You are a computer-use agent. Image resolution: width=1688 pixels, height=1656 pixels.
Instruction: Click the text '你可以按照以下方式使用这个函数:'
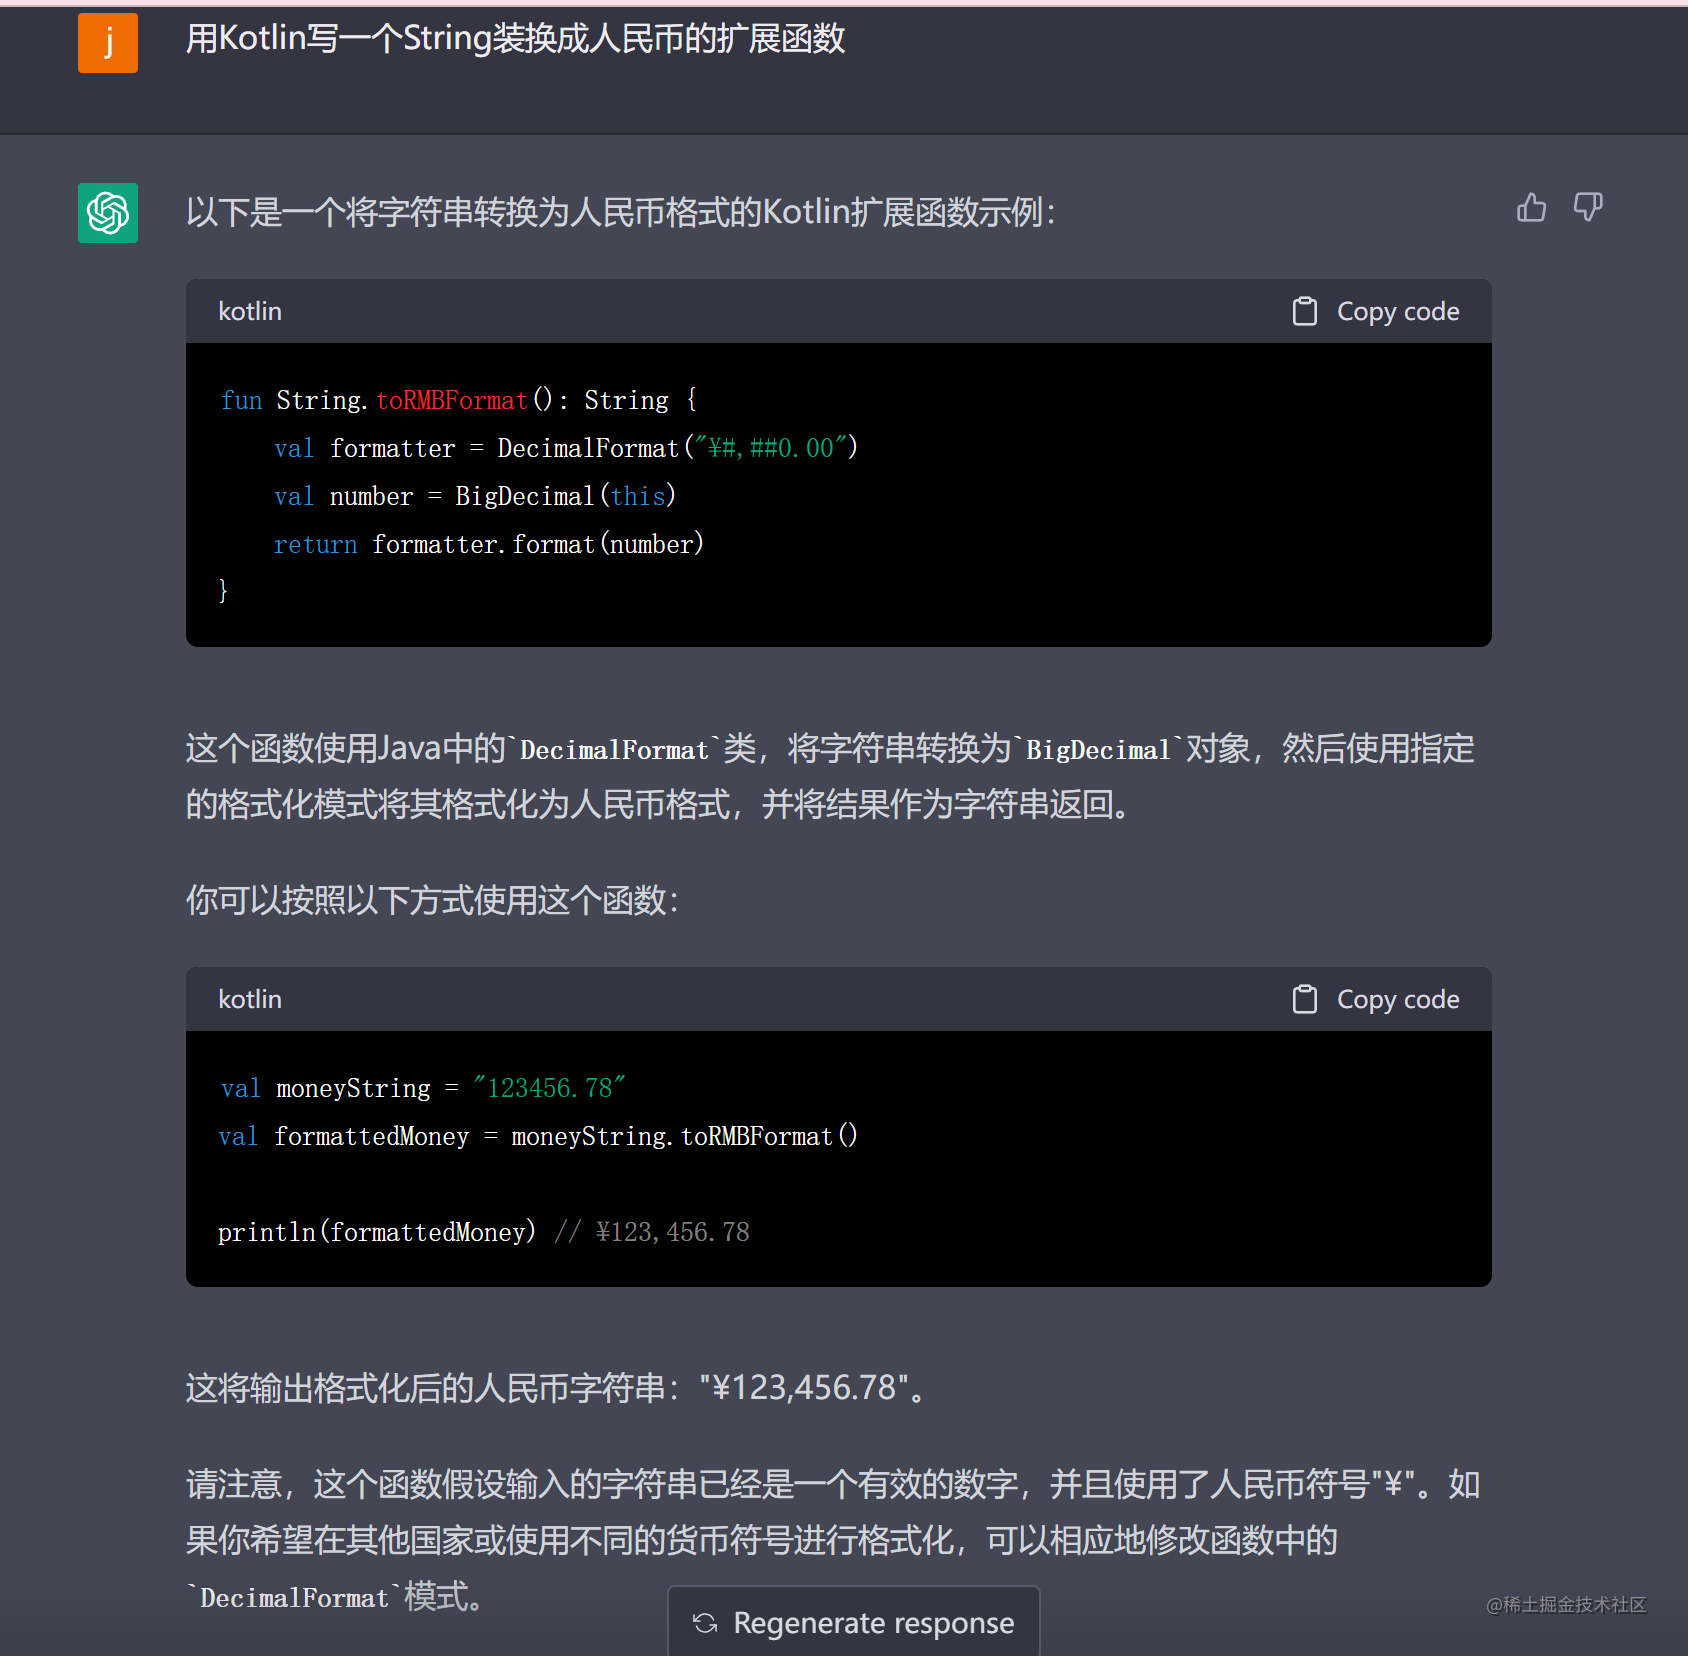click(433, 900)
